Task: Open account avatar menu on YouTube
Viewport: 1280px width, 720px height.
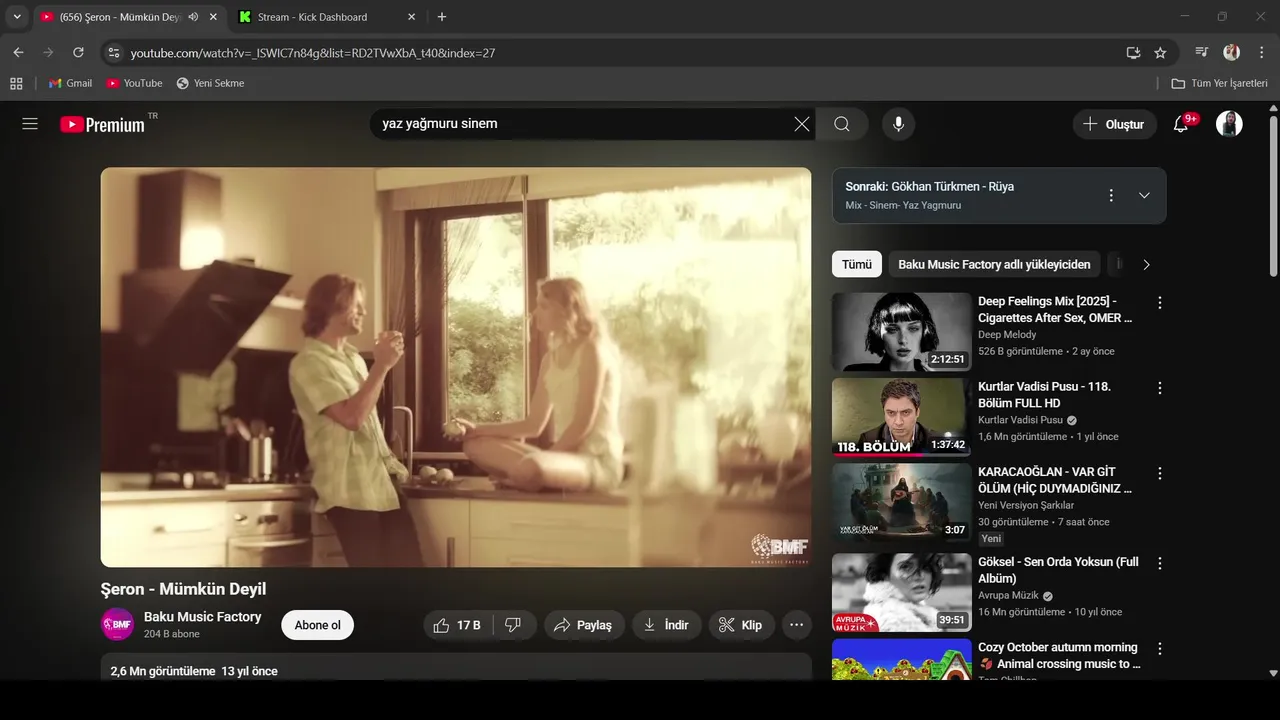Action: click(1229, 124)
